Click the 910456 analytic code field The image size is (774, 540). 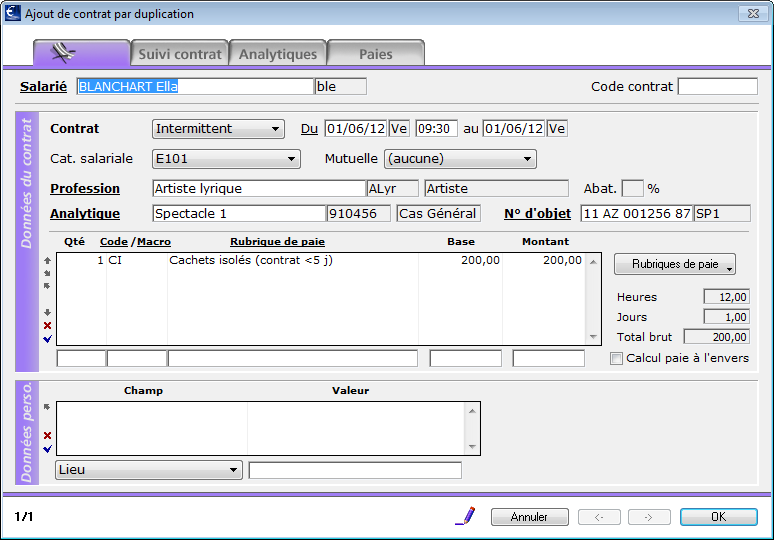click(x=358, y=214)
